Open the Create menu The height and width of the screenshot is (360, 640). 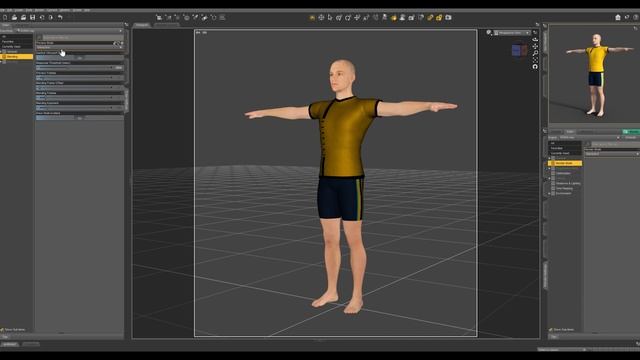(19, 10)
